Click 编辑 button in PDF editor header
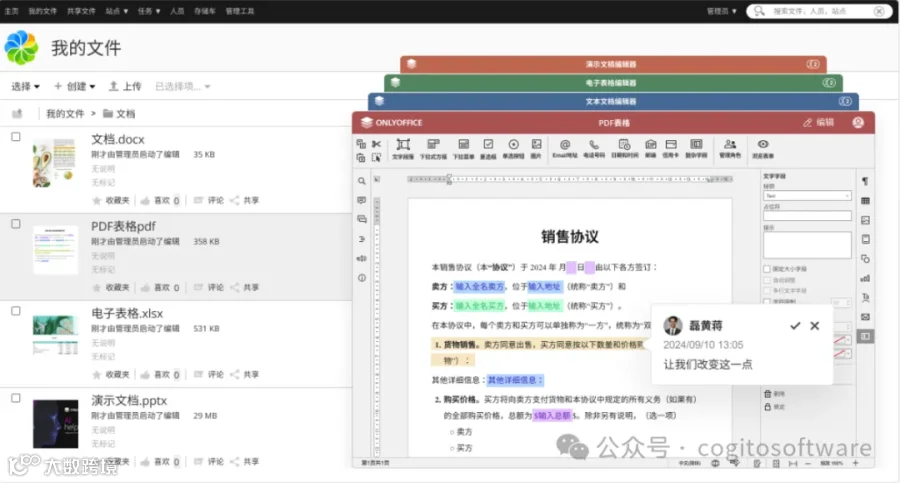 click(x=818, y=122)
